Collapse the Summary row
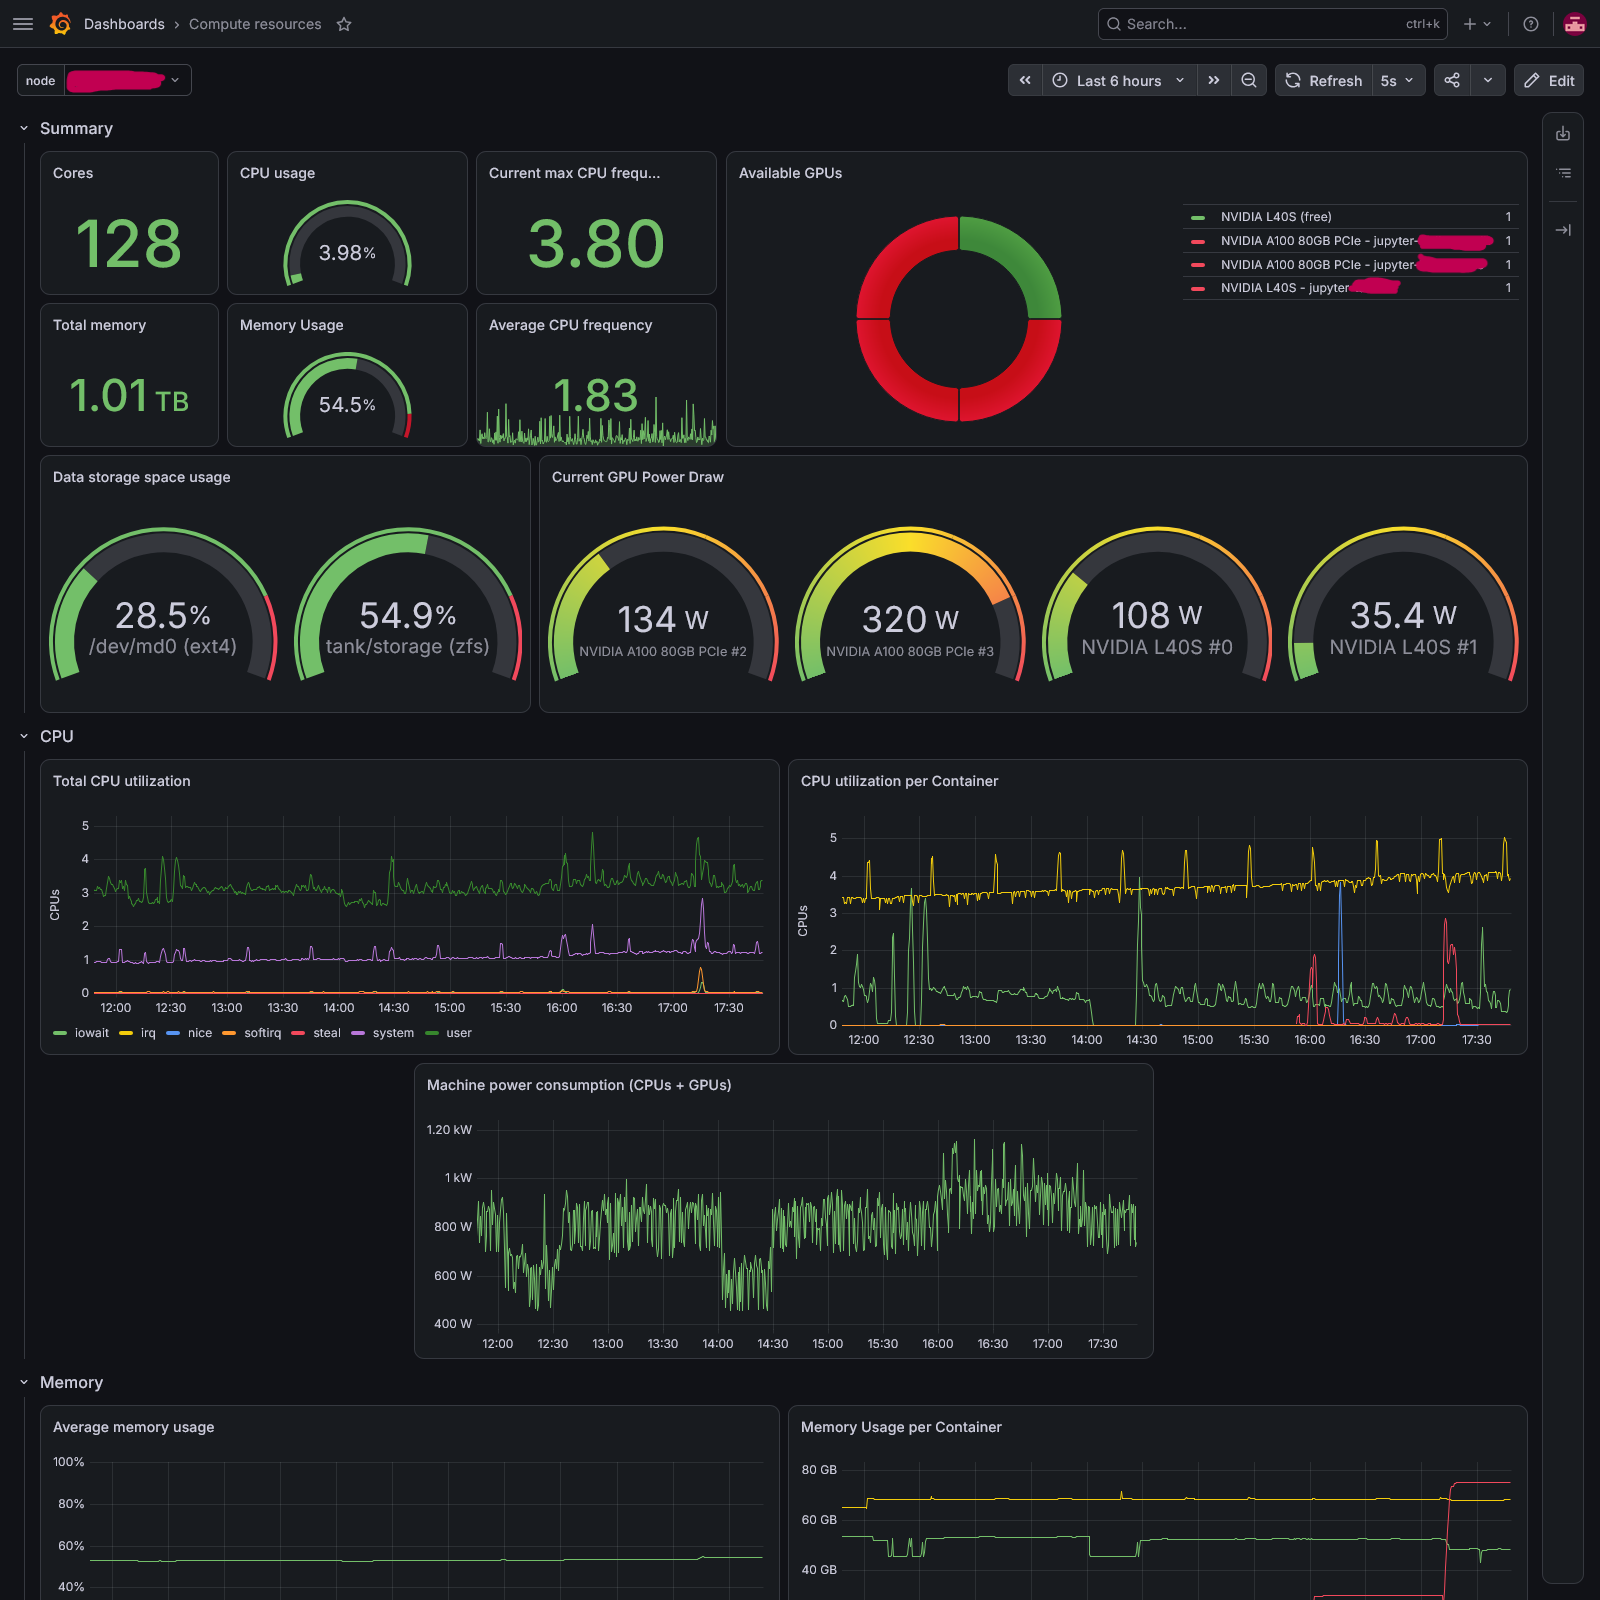This screenshot has height=1600, width=1600. [x=24, y=129]
